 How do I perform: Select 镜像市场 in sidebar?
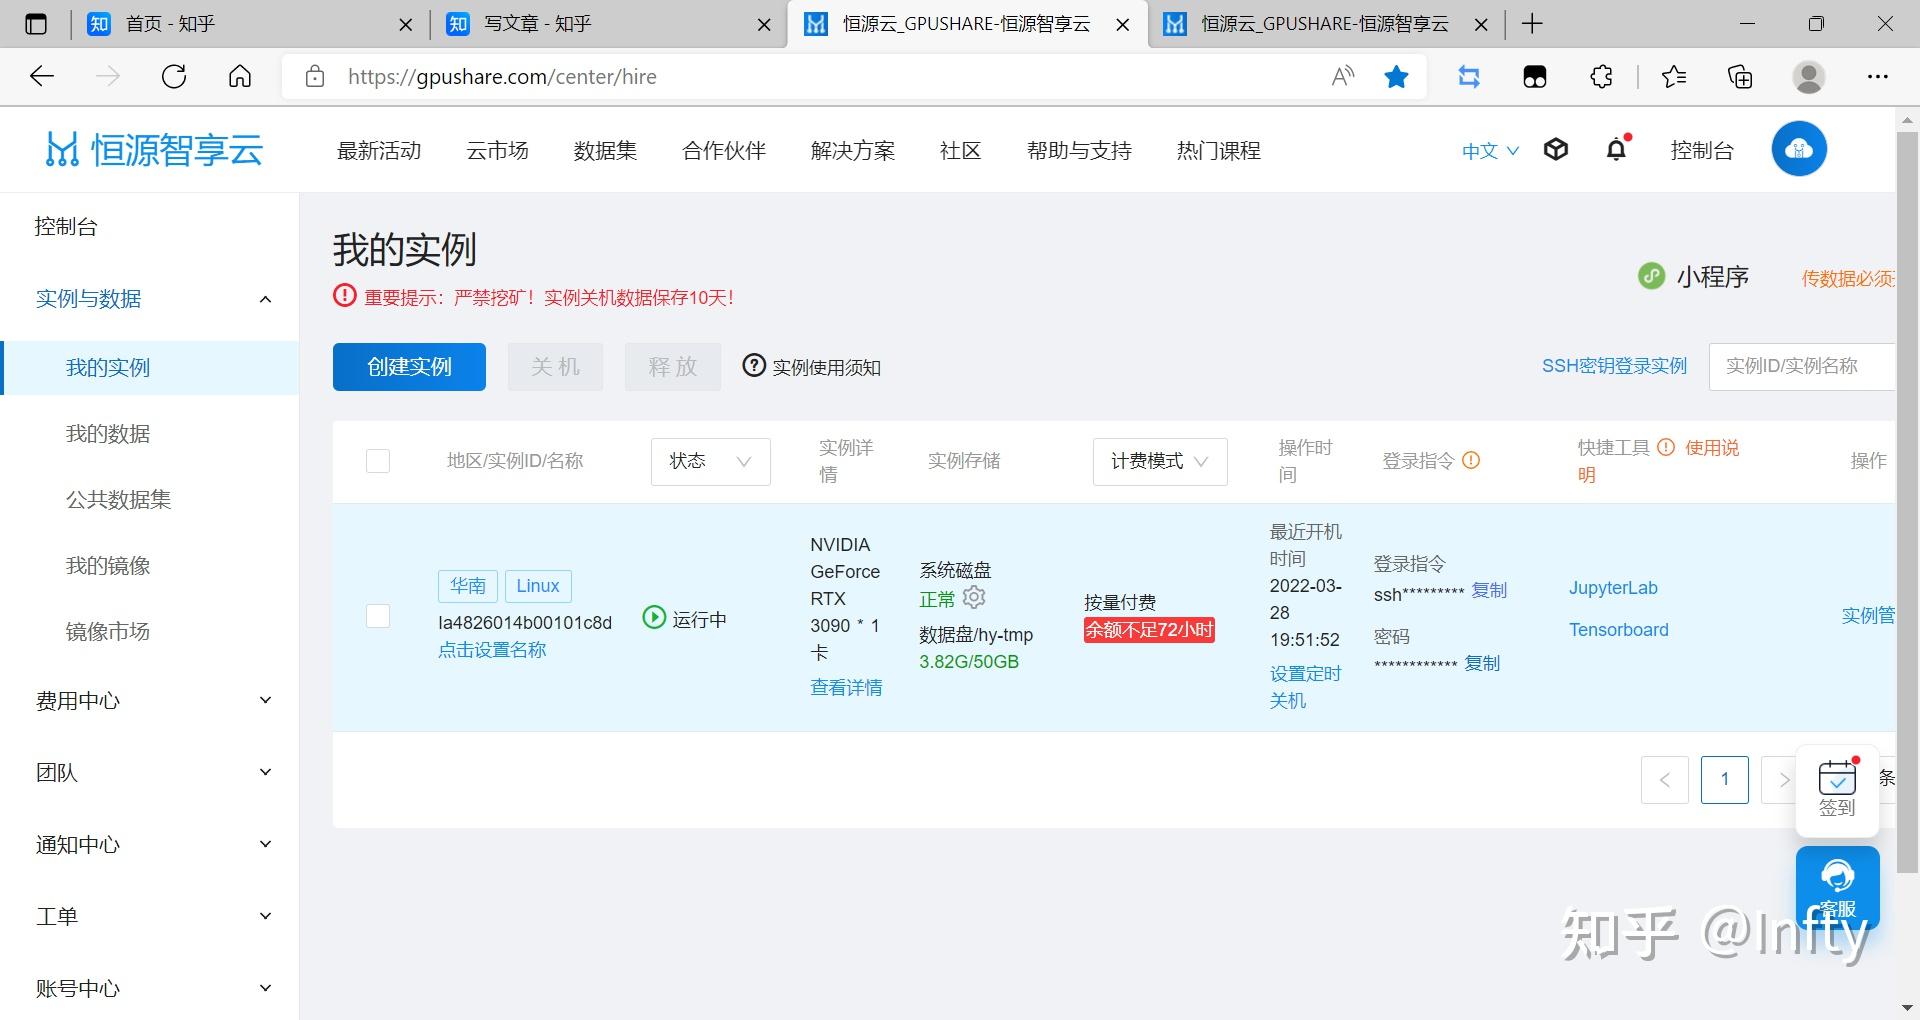(x=108, y=632)
